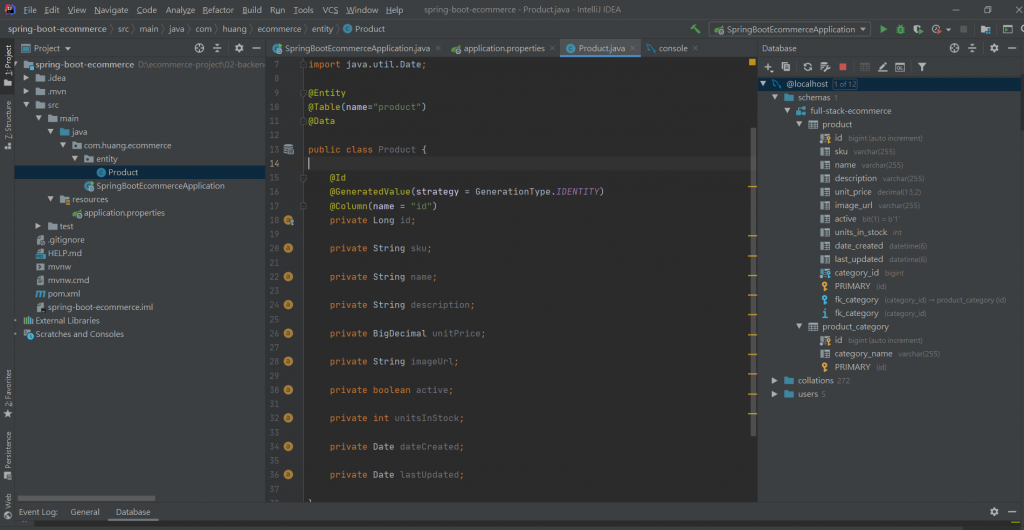Switch to the application.properties editor tab
The width and height of the screenshot is (1024, 530).
[x=503, y=48]
